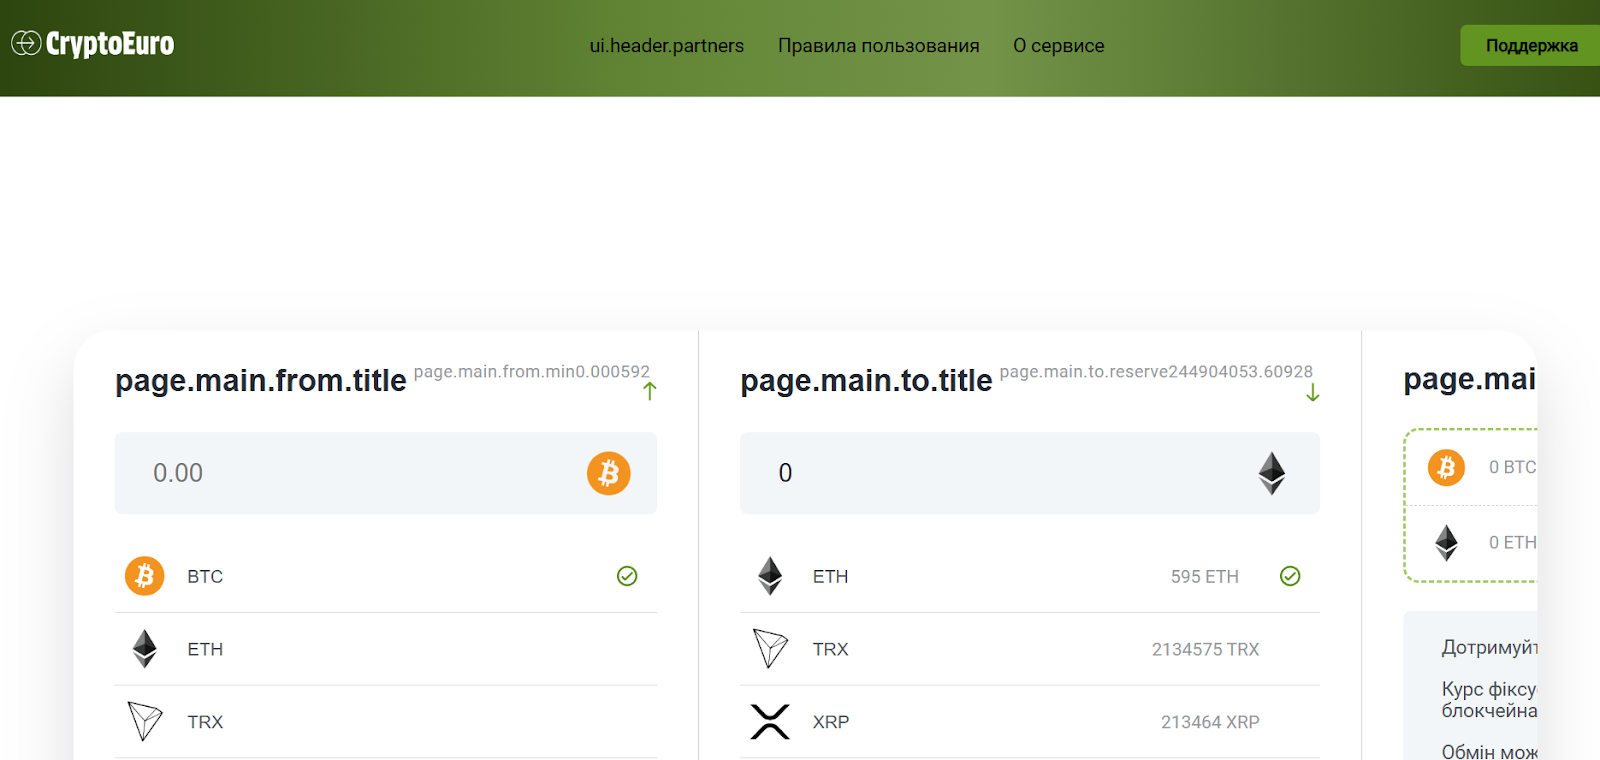Click Ethereum icon in right summary box
The width and height of the screenshot is (1600, 760).
[1446, 543]
